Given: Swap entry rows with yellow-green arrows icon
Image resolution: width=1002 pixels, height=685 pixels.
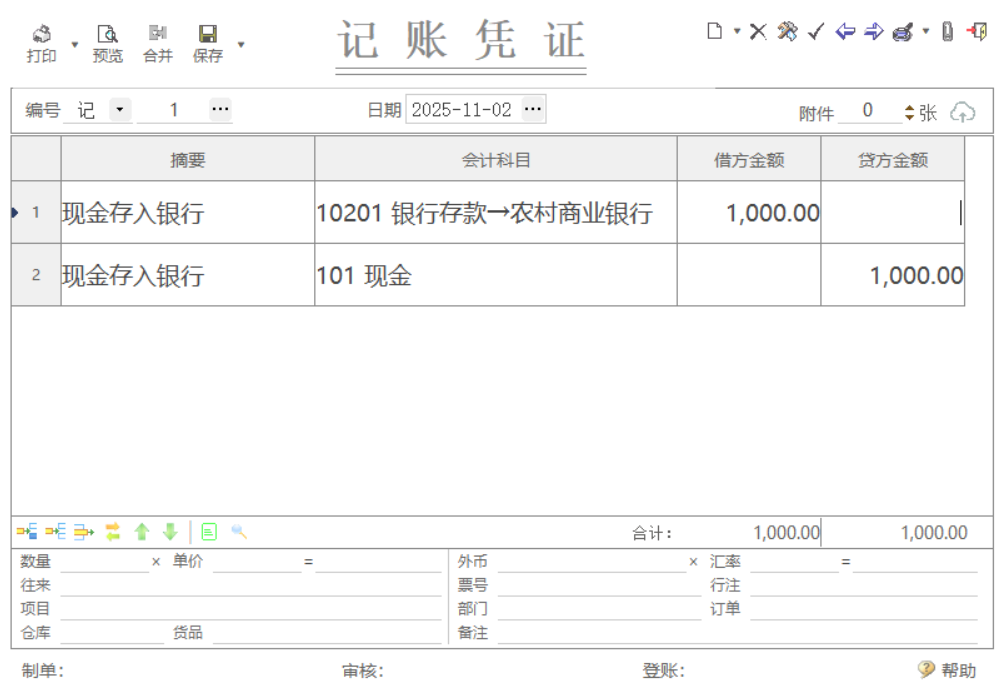Looking at the screenshot, I should pyautogui.click(x=113, y=532).
